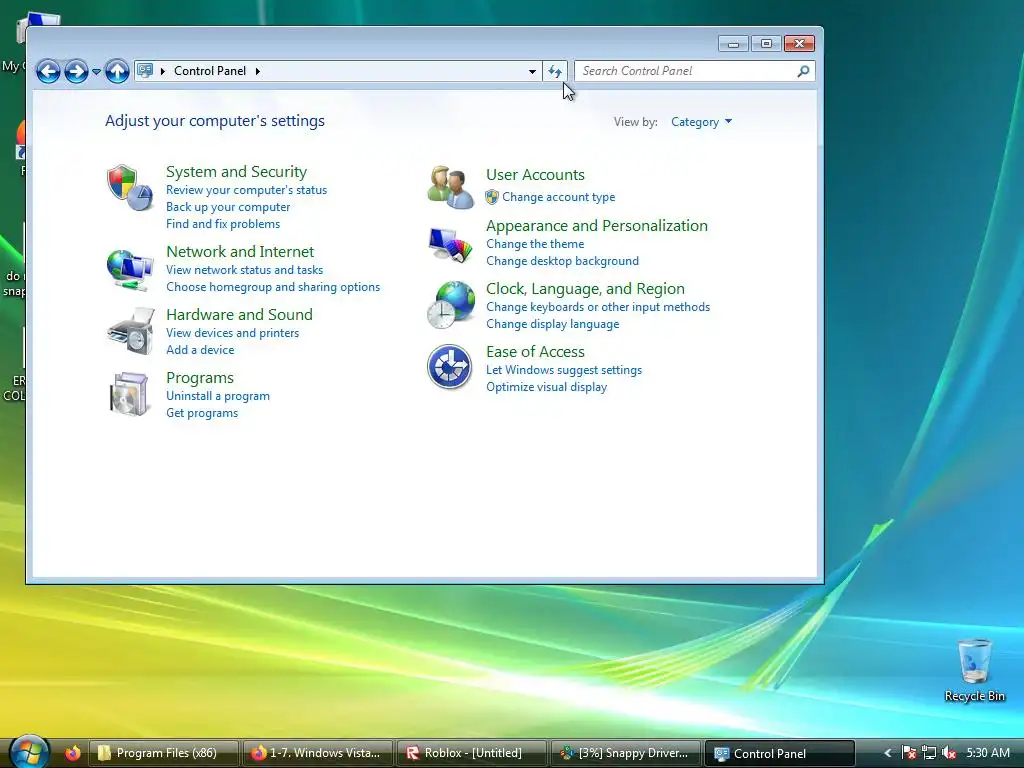
Task: Open View network status and tasks
Action: pyautogui.click(x=244, y=270)
